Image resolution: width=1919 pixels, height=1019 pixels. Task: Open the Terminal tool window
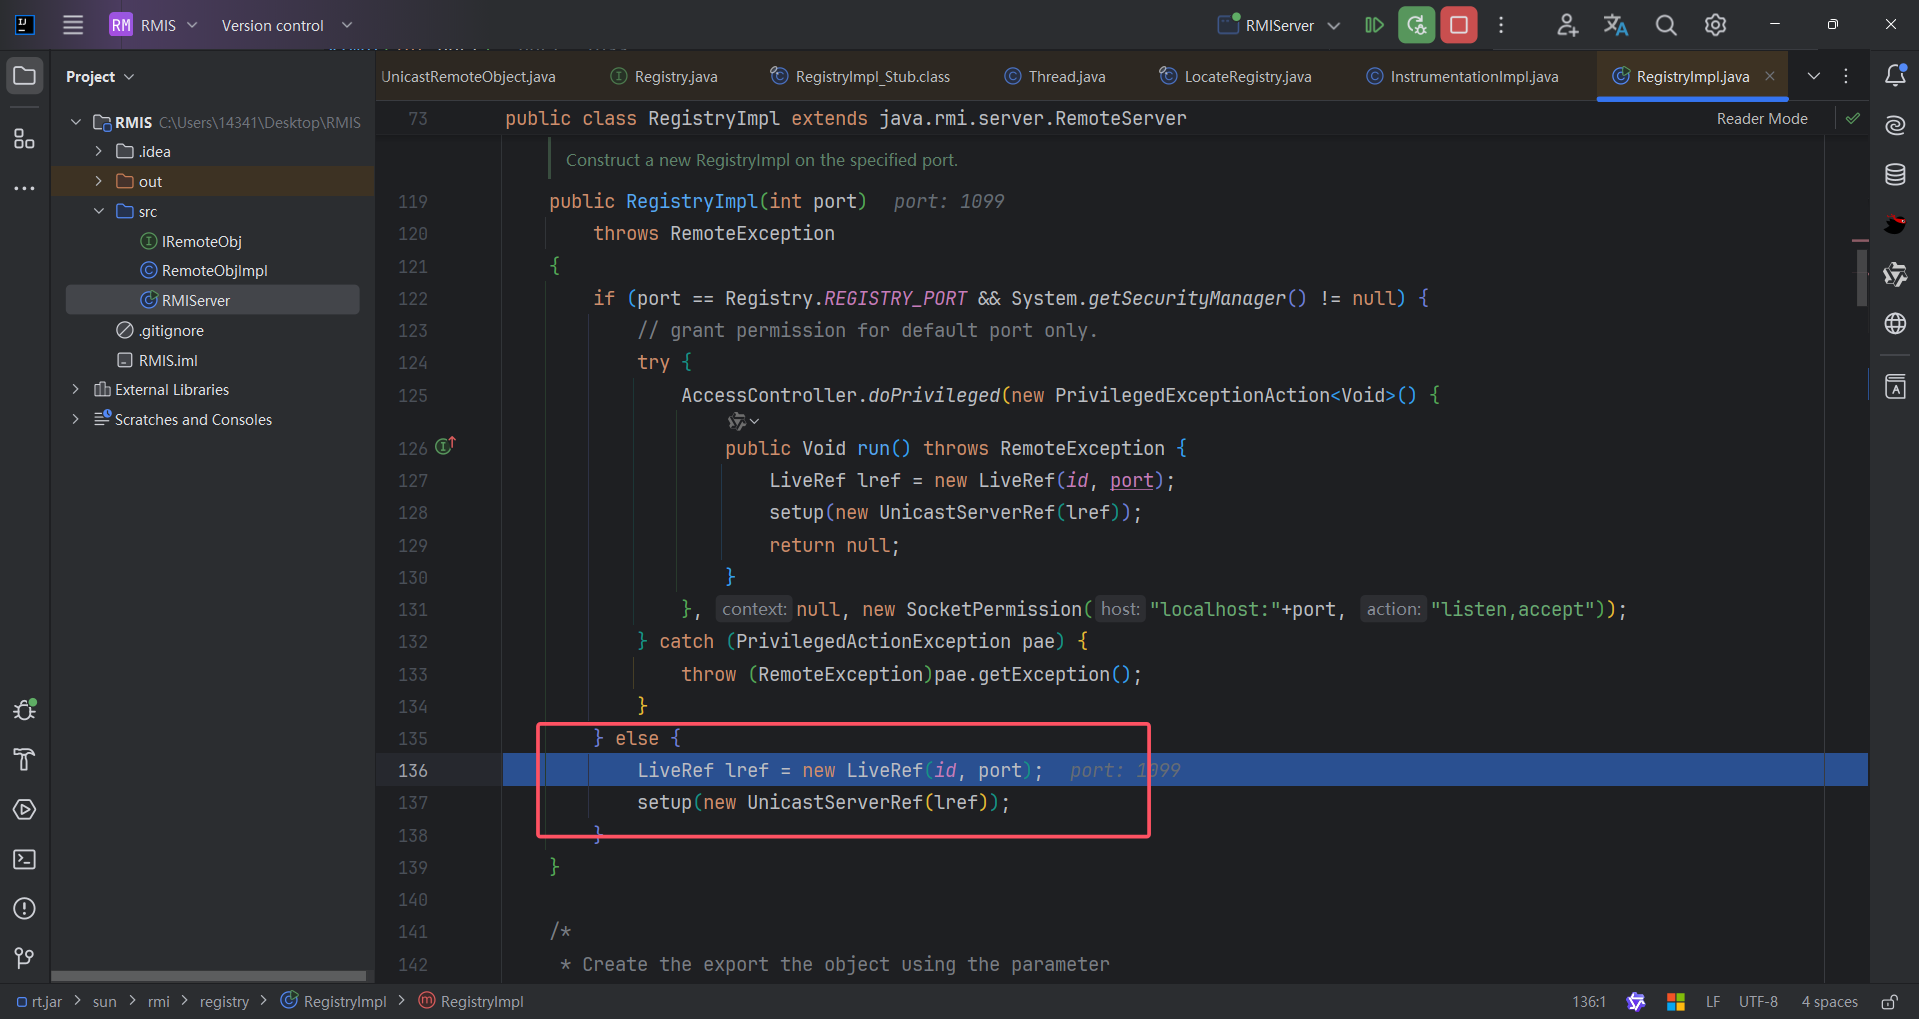tap(25, 860)
